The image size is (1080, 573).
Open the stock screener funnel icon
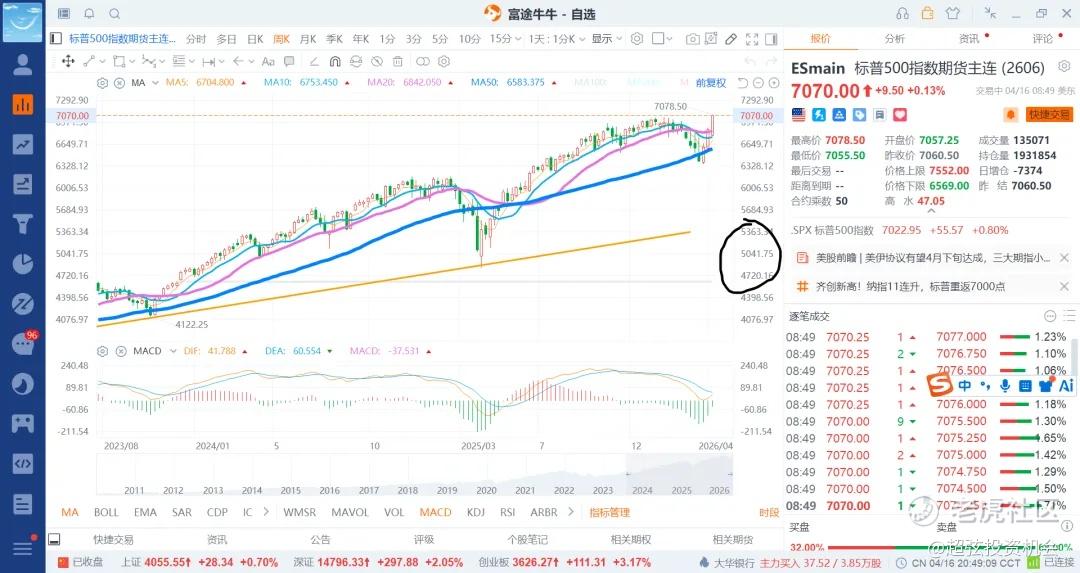(x=23, y=224)
